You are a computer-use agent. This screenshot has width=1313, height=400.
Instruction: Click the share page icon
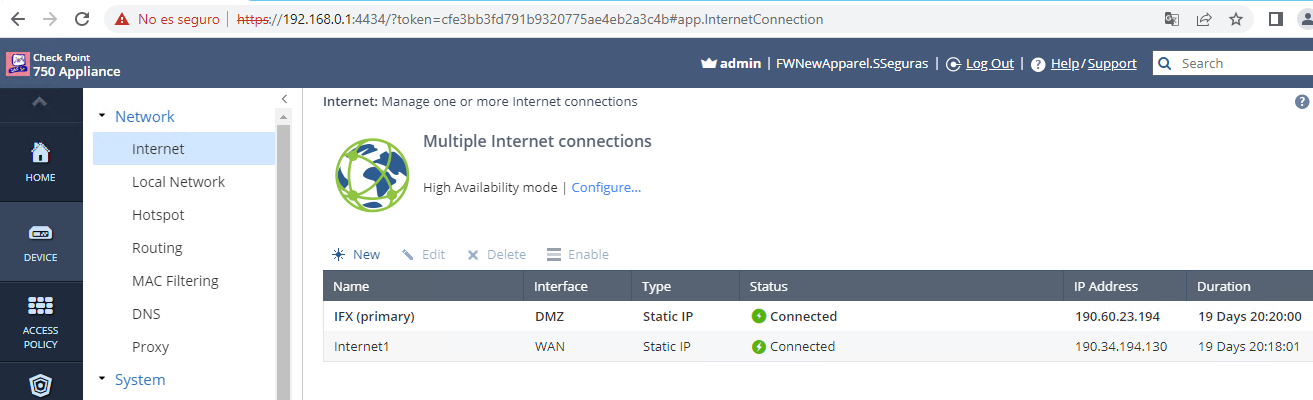coord(1204,19)
